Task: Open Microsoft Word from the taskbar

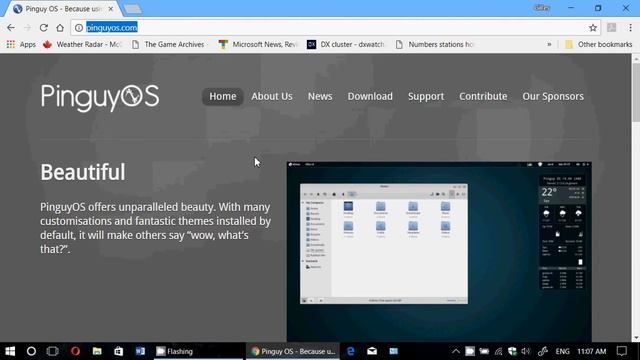Action: click(x=140, y=351)
